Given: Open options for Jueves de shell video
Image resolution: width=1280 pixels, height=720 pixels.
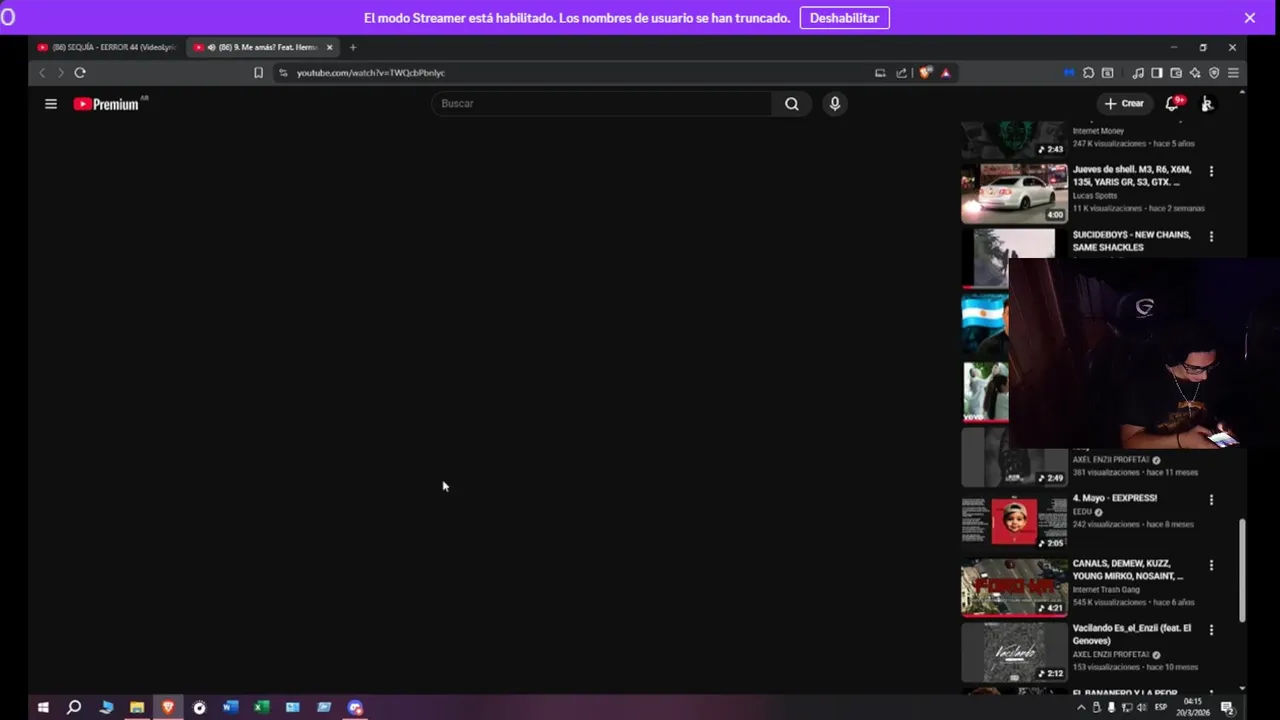Looking at the screenshot, I should (1211, 172).
